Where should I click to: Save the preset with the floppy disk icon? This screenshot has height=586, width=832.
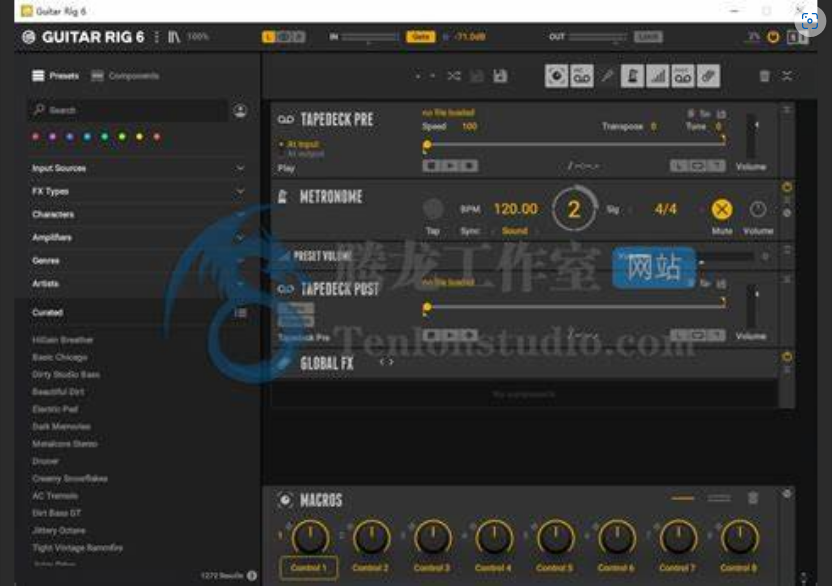tap(500, 76)
